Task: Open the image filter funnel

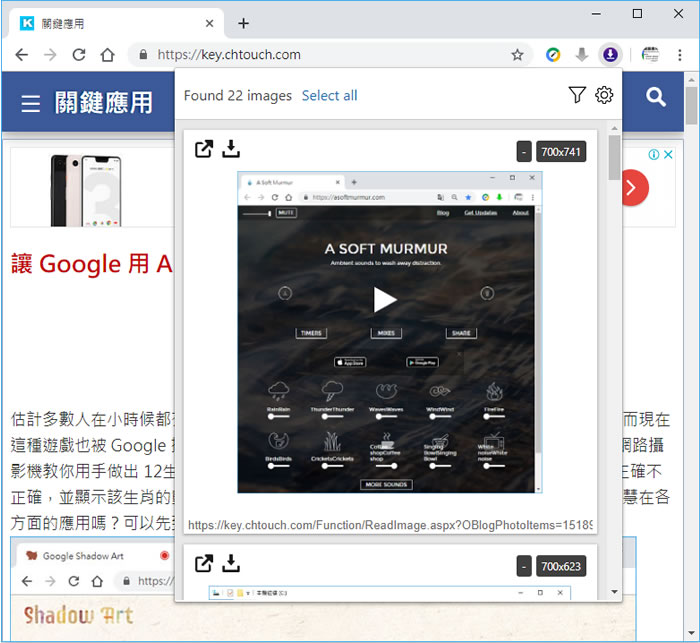Action: 577,95
